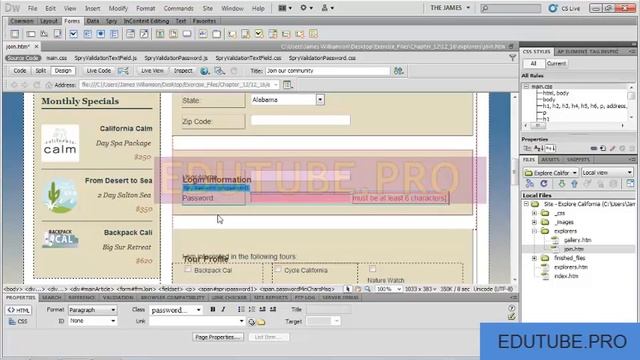Switch to the Common insert tab
The height and width of the screenshot is (360, 640).
[x=22, y=21]
